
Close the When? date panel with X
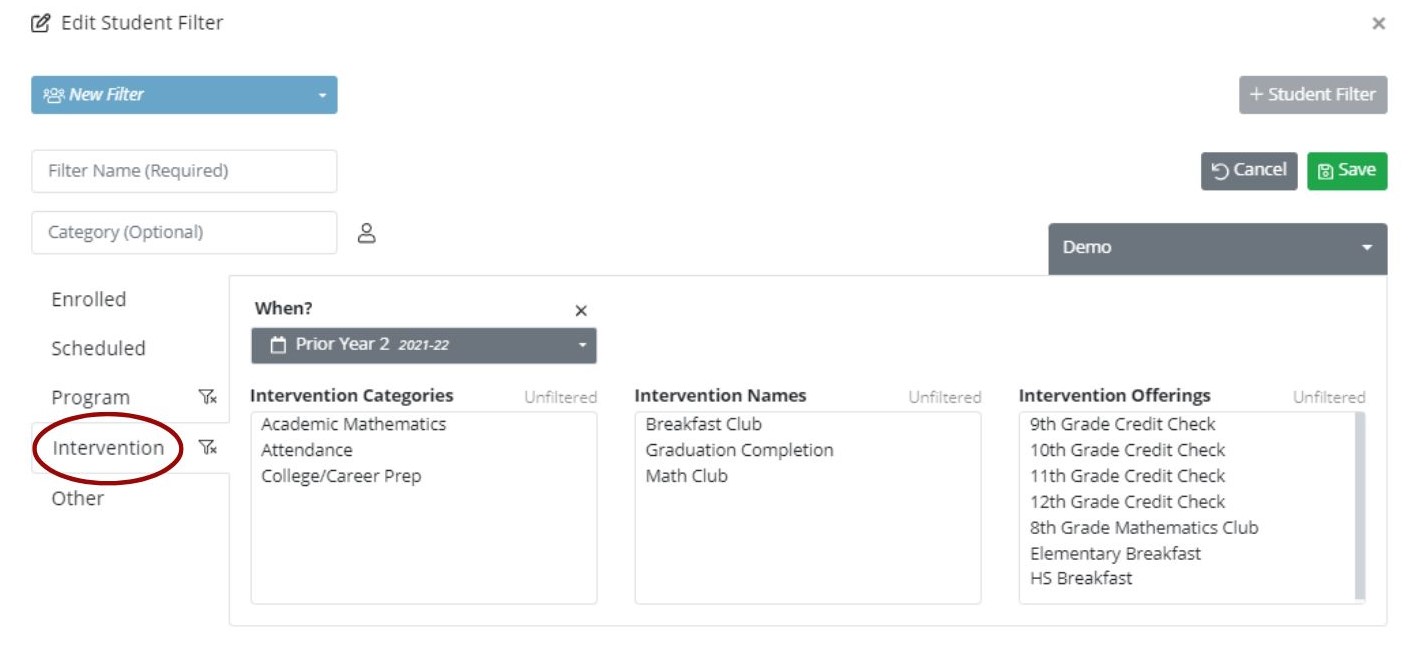(x=581, y=311)
